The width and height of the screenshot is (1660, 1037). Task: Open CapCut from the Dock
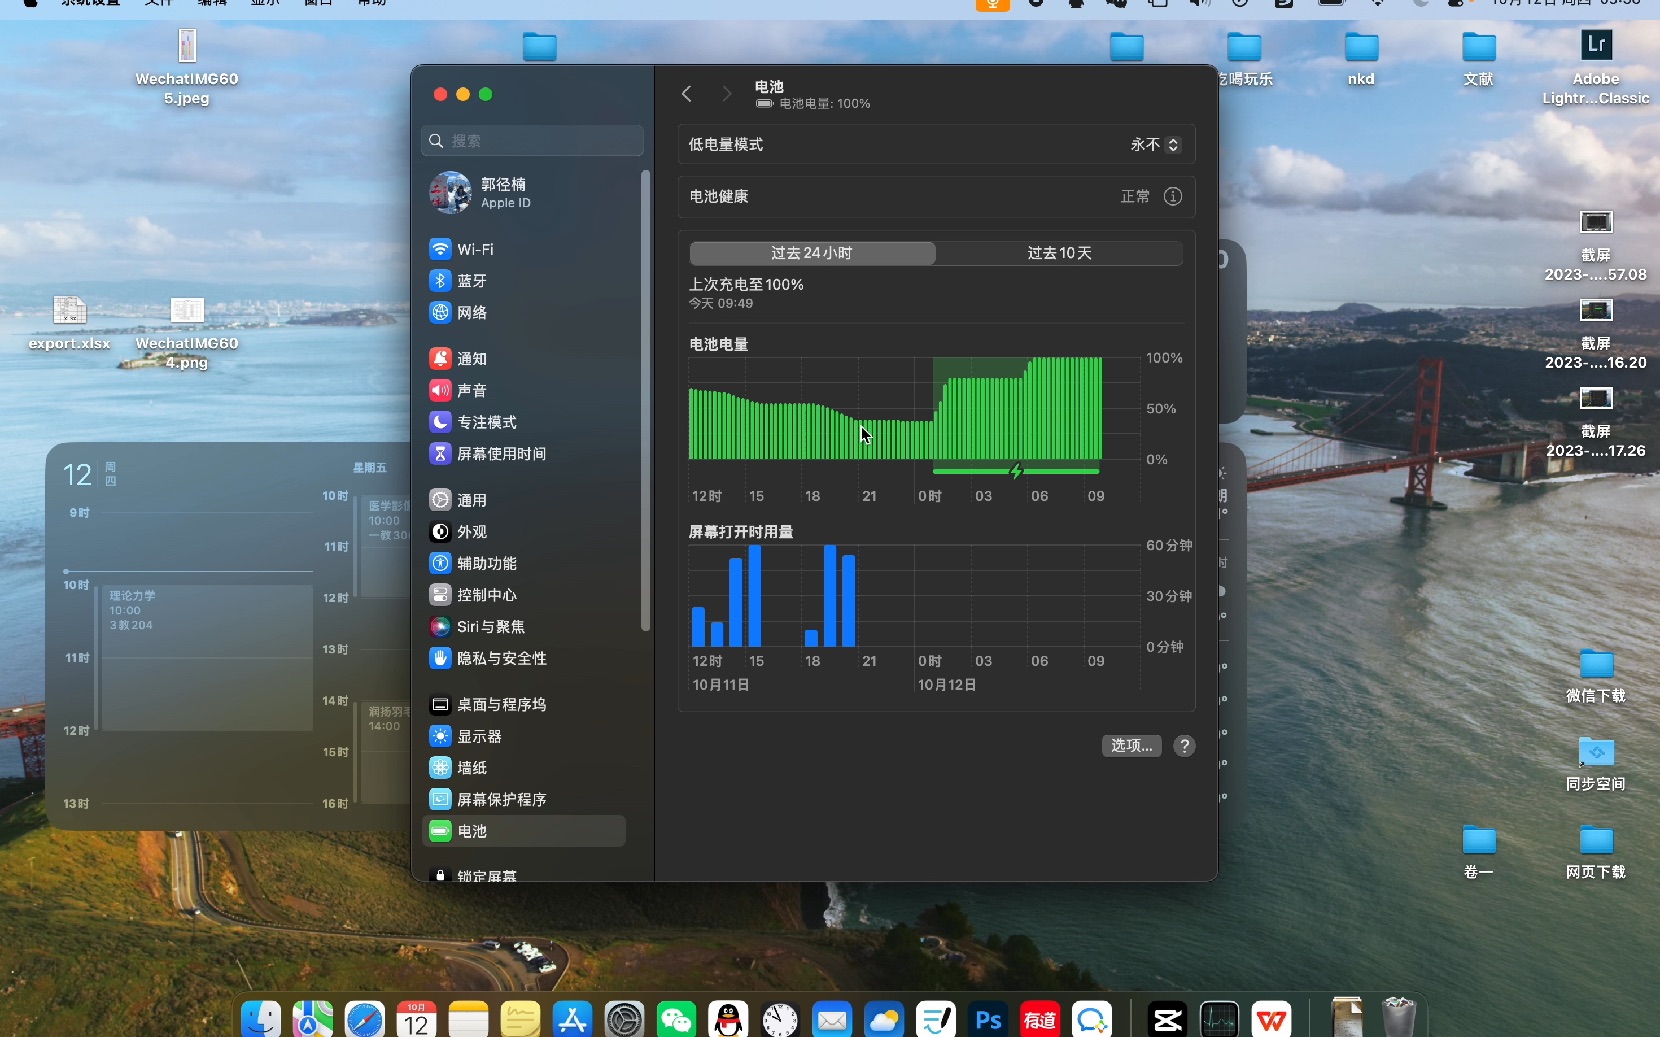[x=1167, y=1020]
